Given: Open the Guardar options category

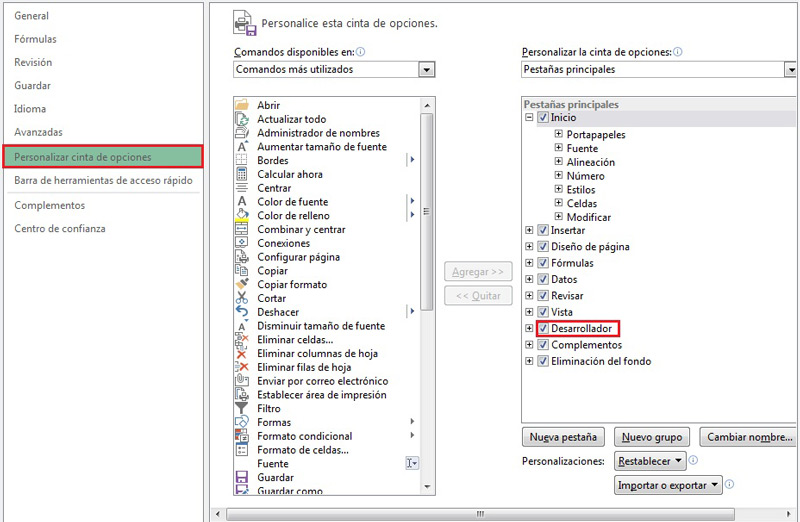Looking at the screenshot, I should [x=33, y=86].
